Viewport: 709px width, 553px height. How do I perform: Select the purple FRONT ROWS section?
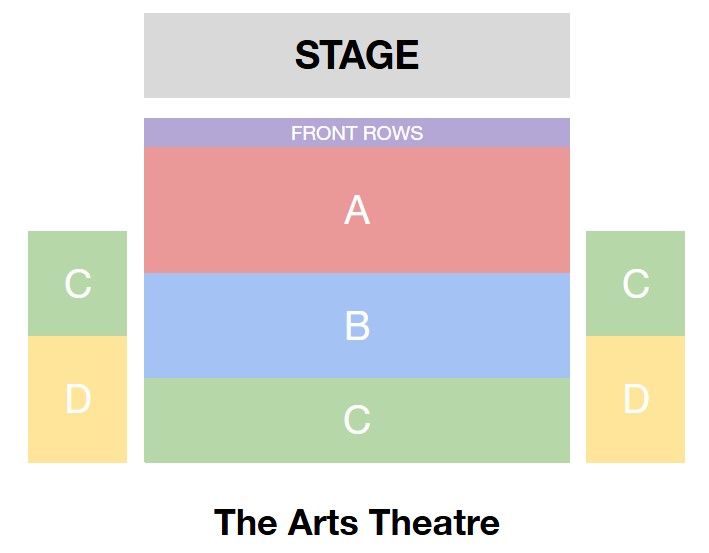[x=357, y=132]
